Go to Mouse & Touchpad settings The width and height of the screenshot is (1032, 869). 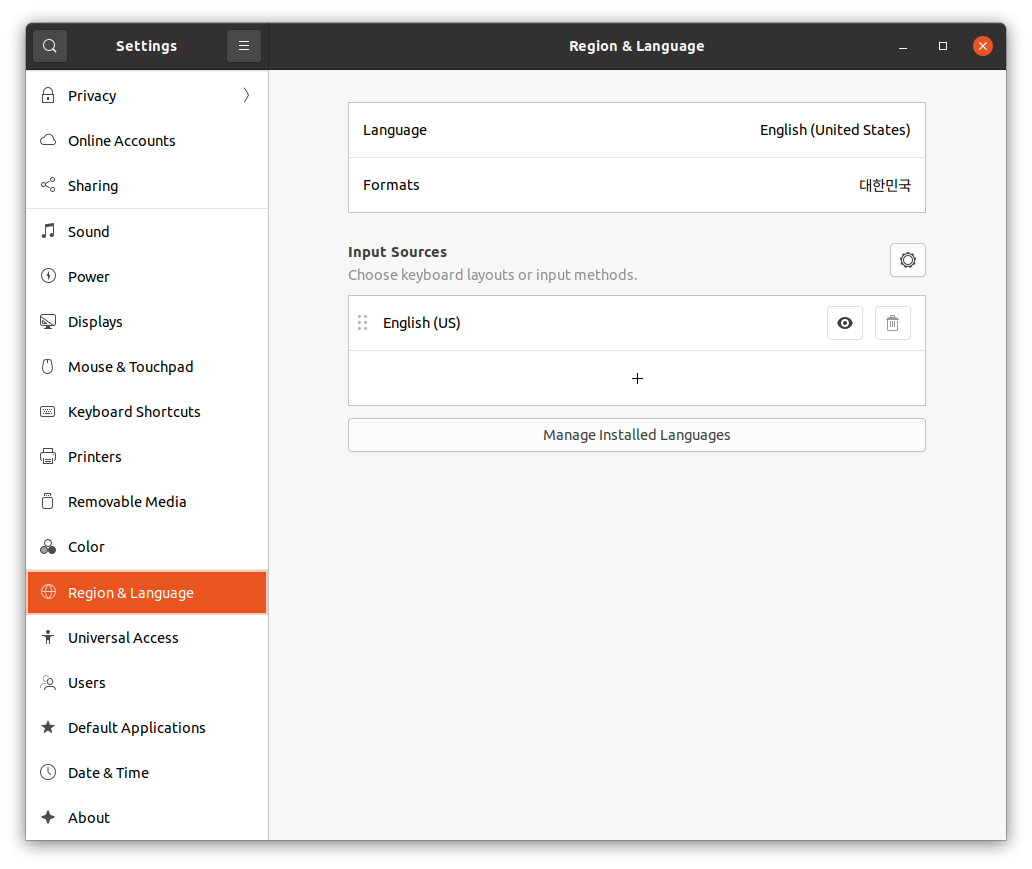coord(130,367)
